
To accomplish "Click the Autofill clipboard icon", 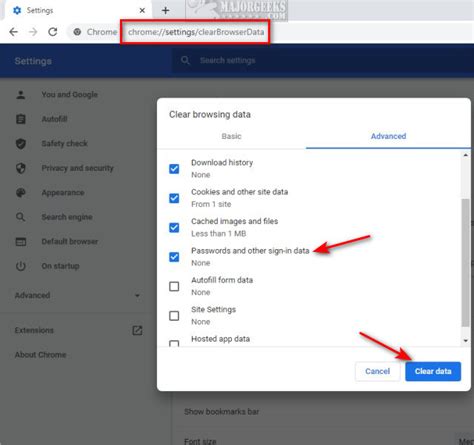I will tap(21, 119).
